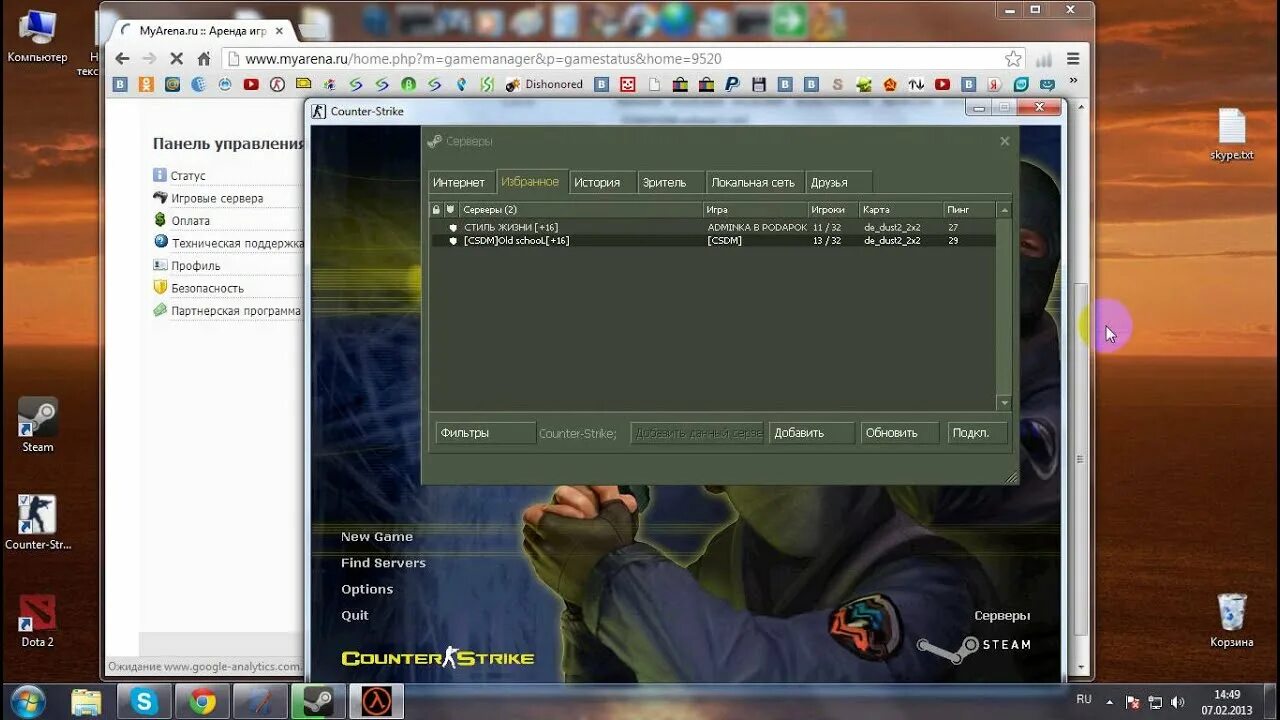Screen dimensions: 1280x720
Task: Show hidden bookmarks with the » chevron
Action: point(1073,82)
